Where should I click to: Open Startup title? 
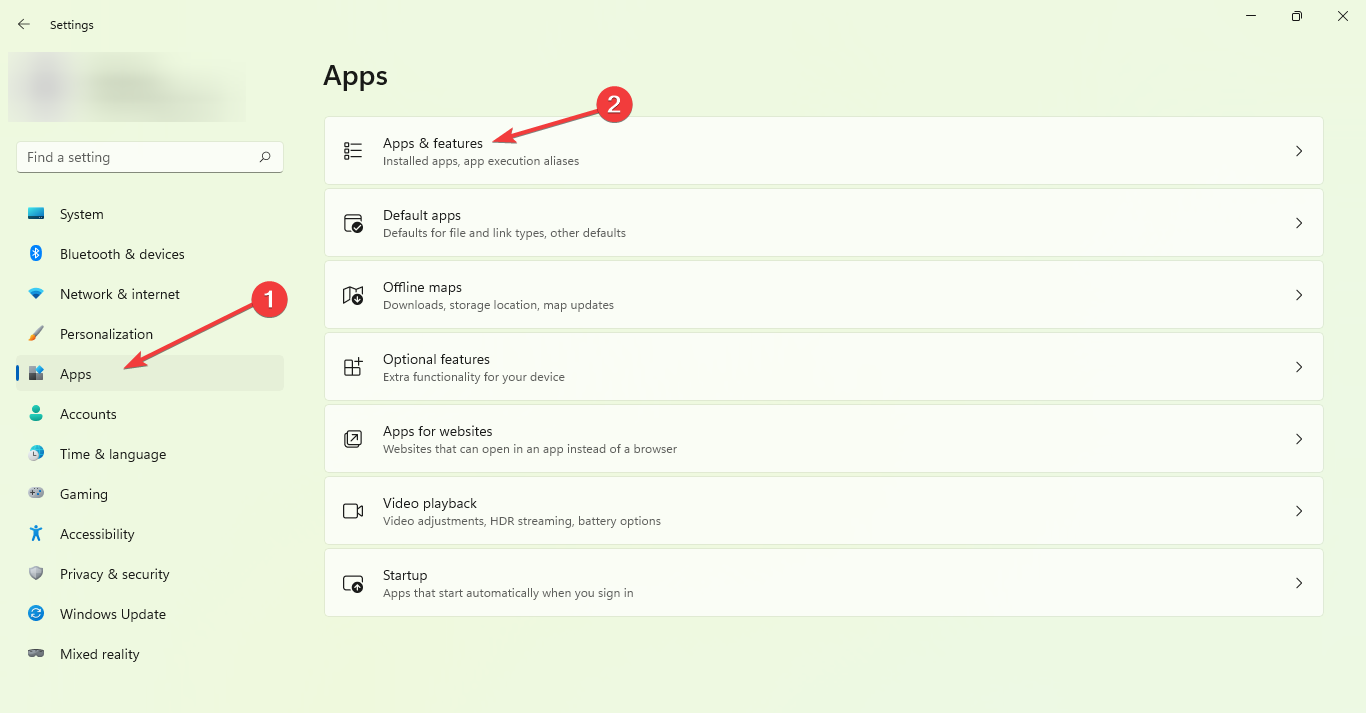coord(405,575)
